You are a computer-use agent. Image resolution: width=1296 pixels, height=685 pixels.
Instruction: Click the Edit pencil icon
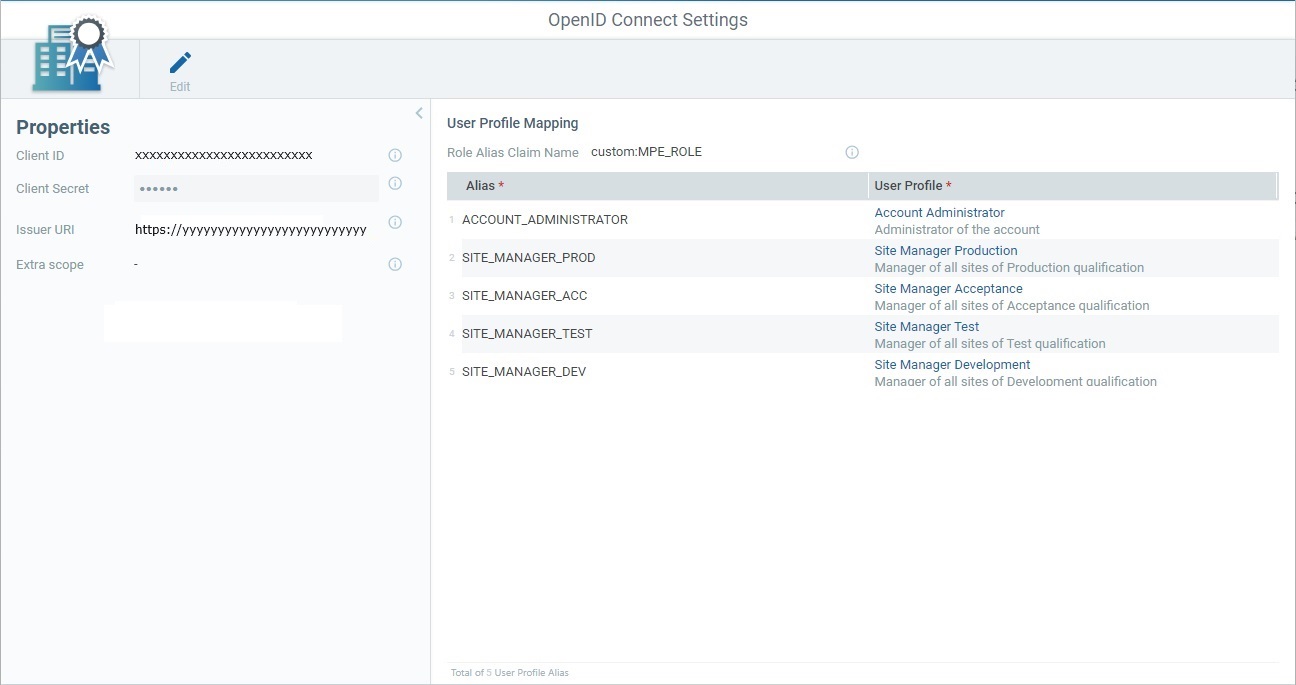[x=179, y=62]
